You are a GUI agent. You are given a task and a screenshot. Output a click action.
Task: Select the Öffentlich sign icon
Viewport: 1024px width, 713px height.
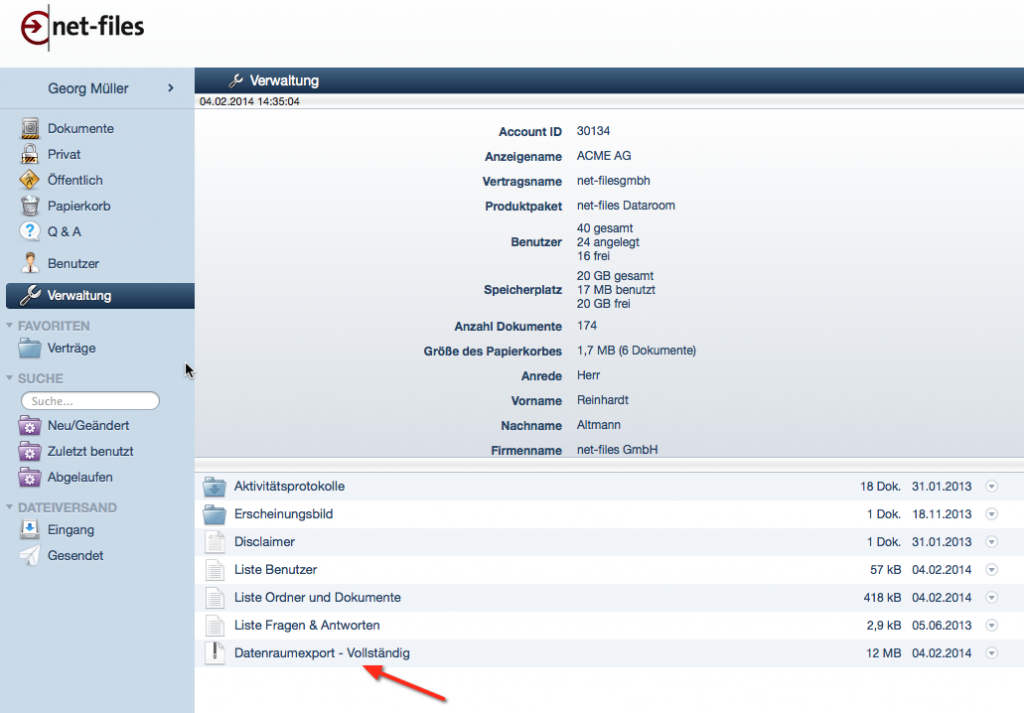pyautogui.click(x=30, y=180)
